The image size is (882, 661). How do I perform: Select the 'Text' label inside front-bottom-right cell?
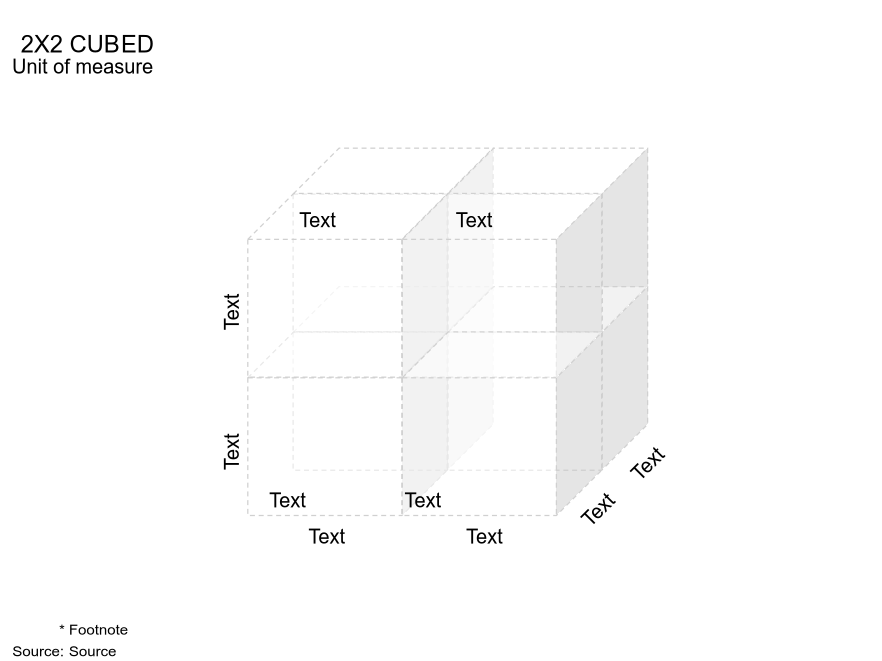pyautogui.click(x=423, y=500)
